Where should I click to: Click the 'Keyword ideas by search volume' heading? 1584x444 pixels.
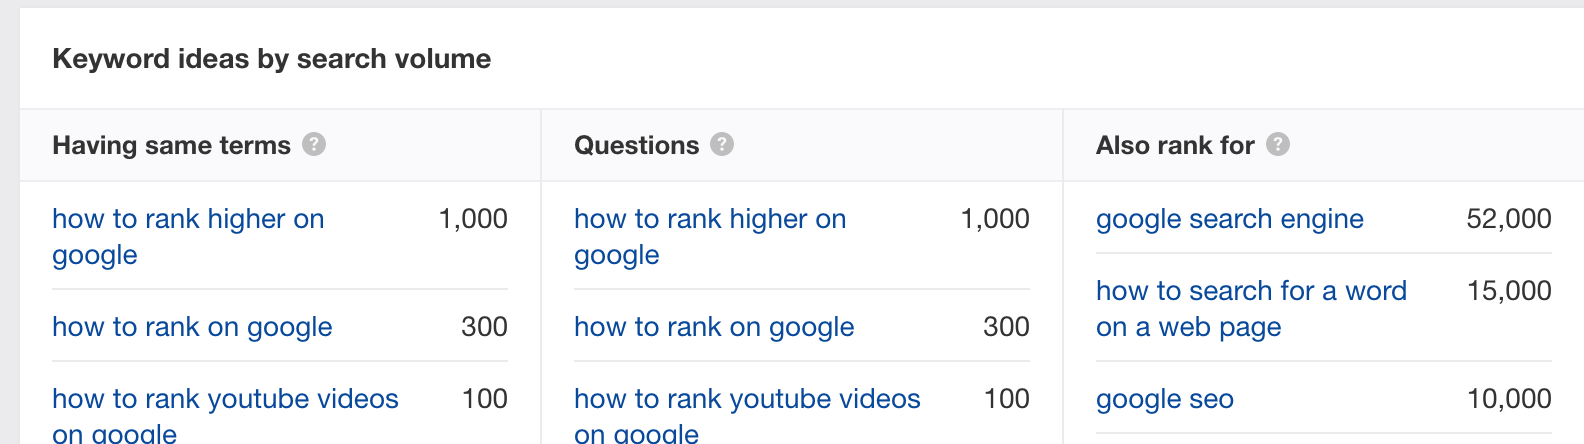click(x=272, y=59)
